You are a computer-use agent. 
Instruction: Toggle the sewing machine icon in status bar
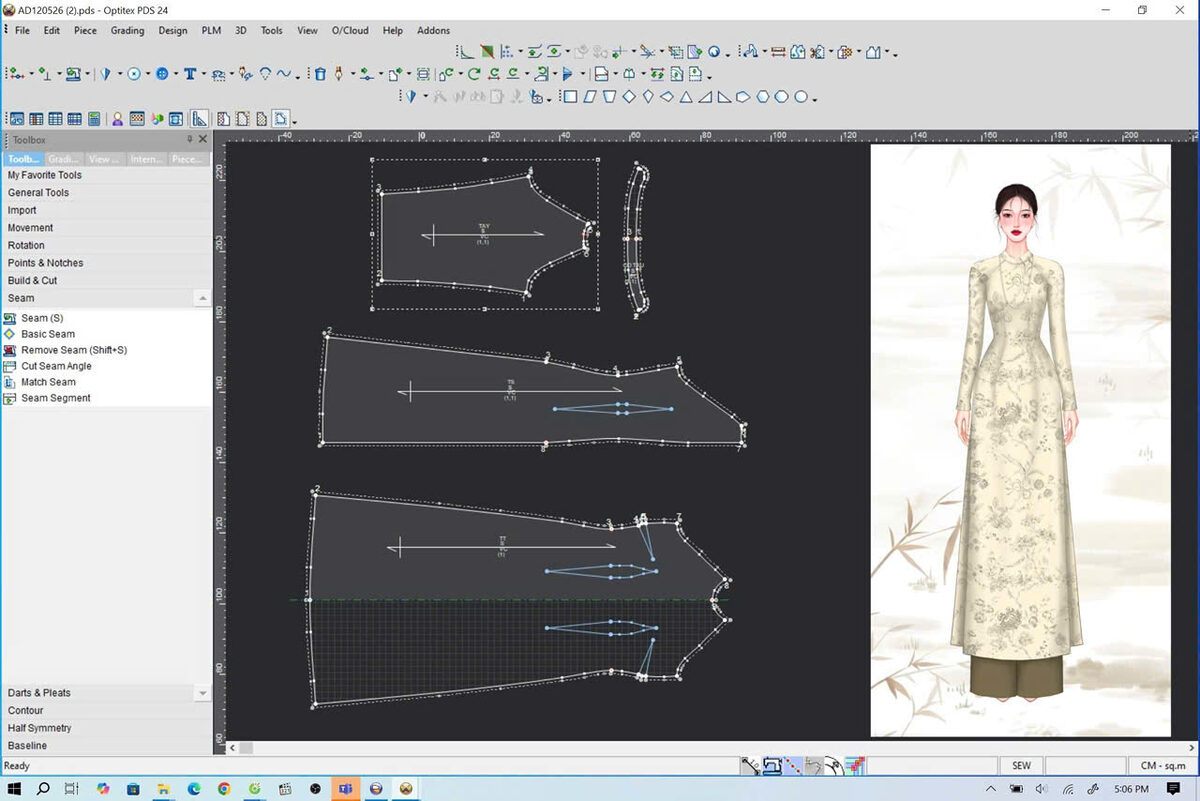tap(772, 766)
